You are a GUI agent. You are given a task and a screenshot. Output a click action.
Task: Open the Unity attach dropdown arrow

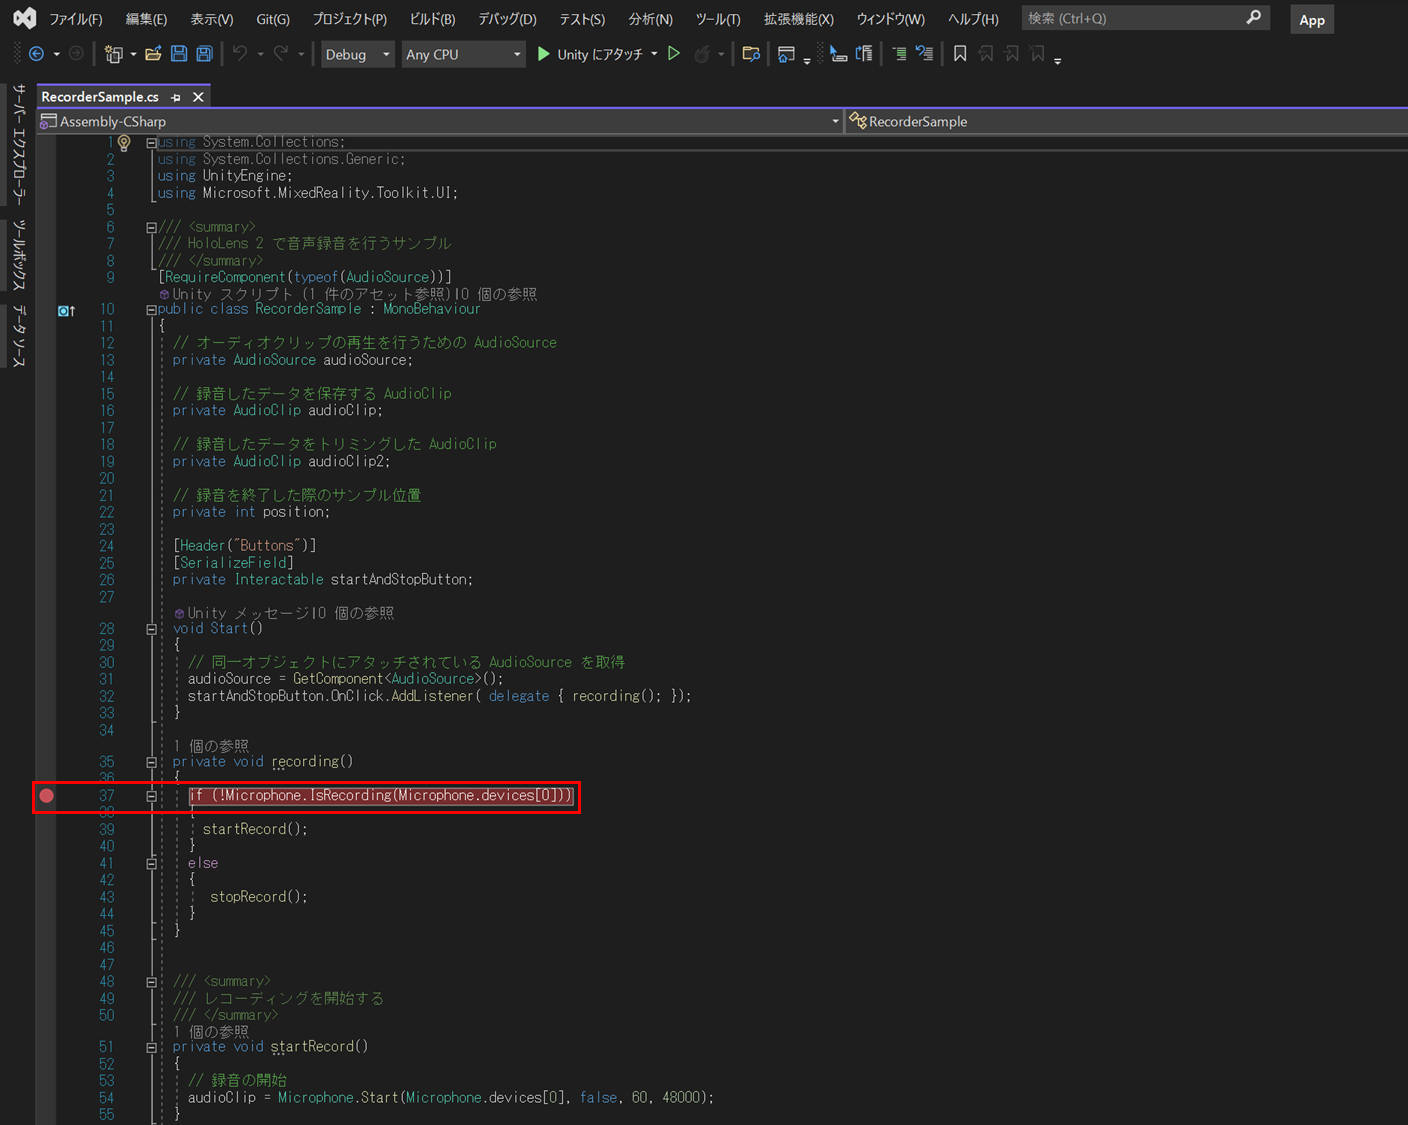pos(654,54)
